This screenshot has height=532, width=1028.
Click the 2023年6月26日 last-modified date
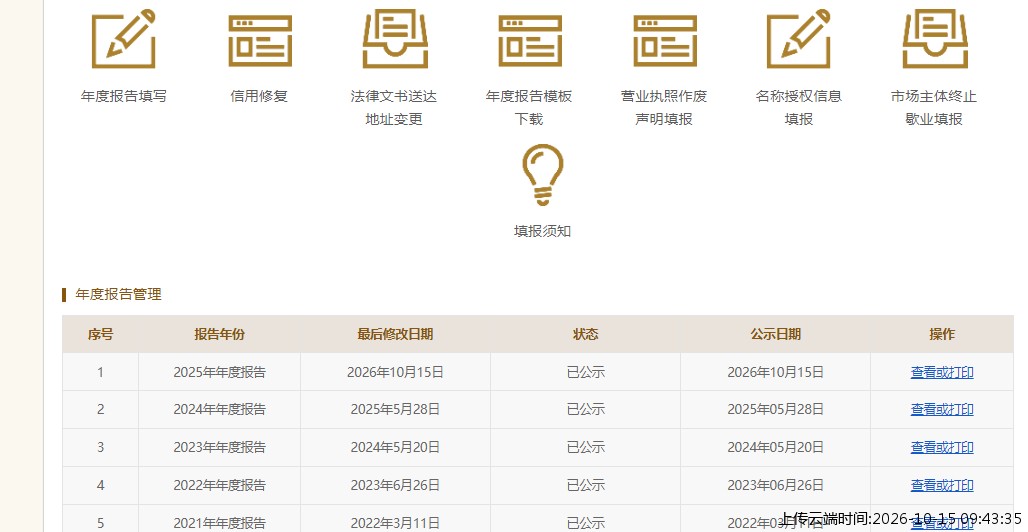click(395, 486)
